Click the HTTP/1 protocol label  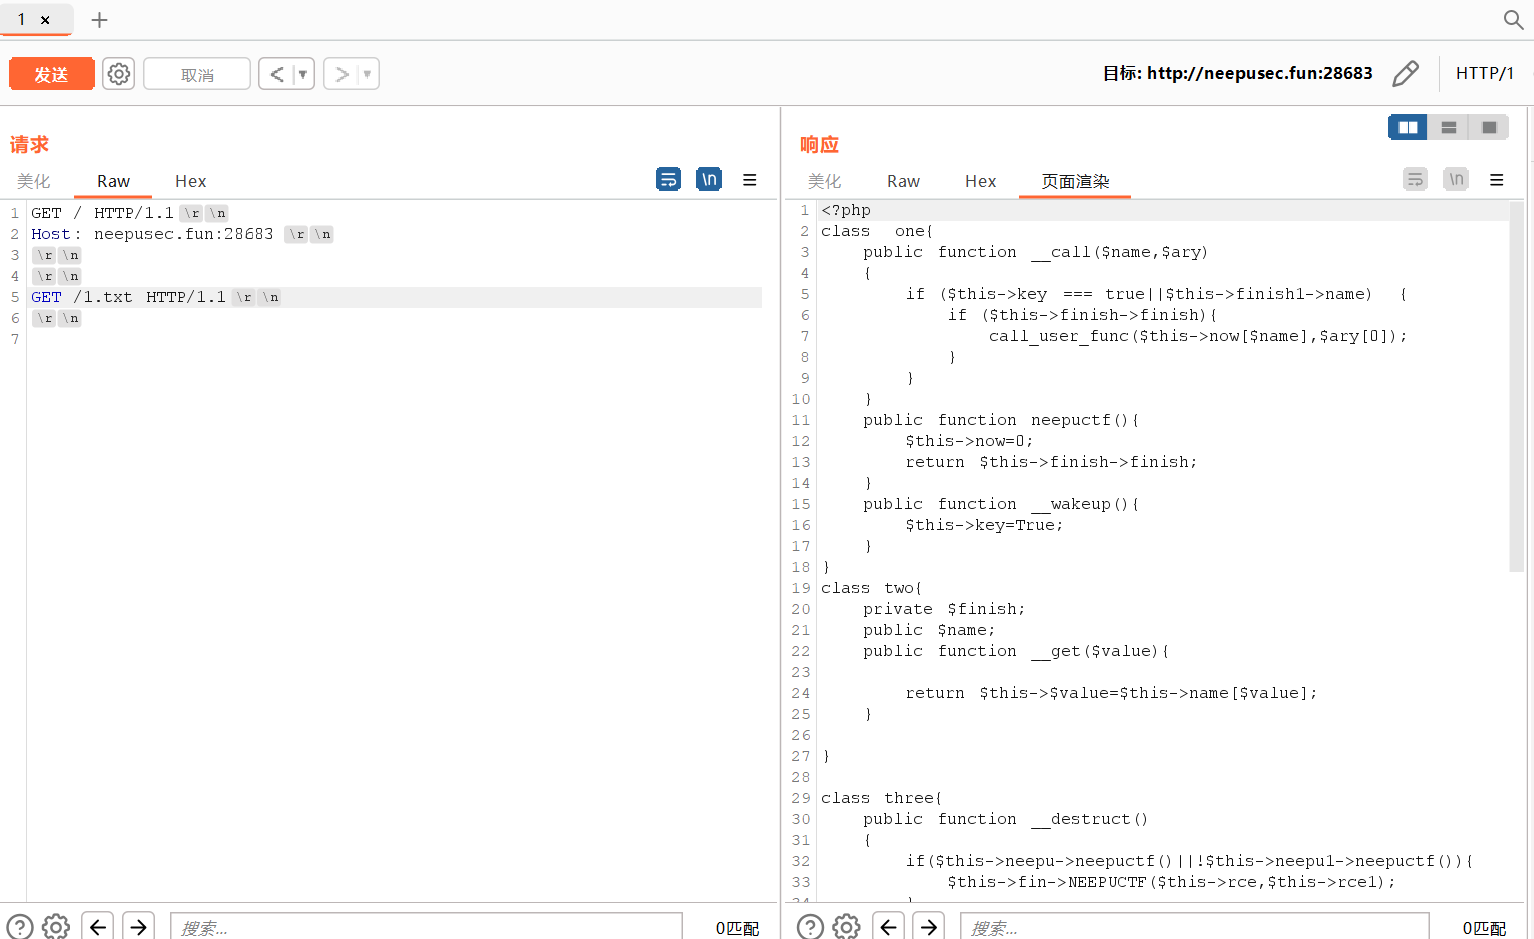click(1484, 73)
